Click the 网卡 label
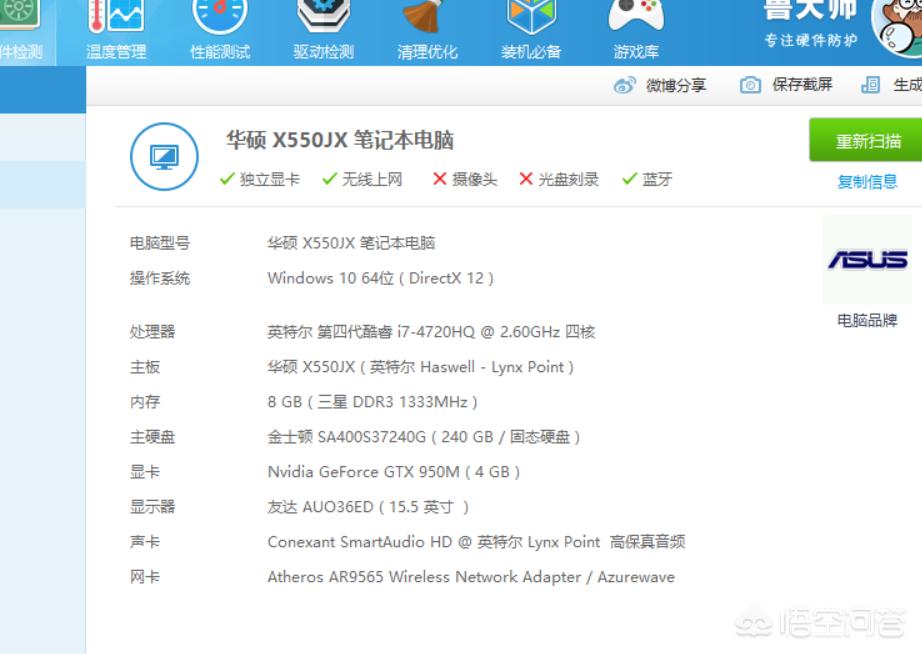 (x=145, y=577)
